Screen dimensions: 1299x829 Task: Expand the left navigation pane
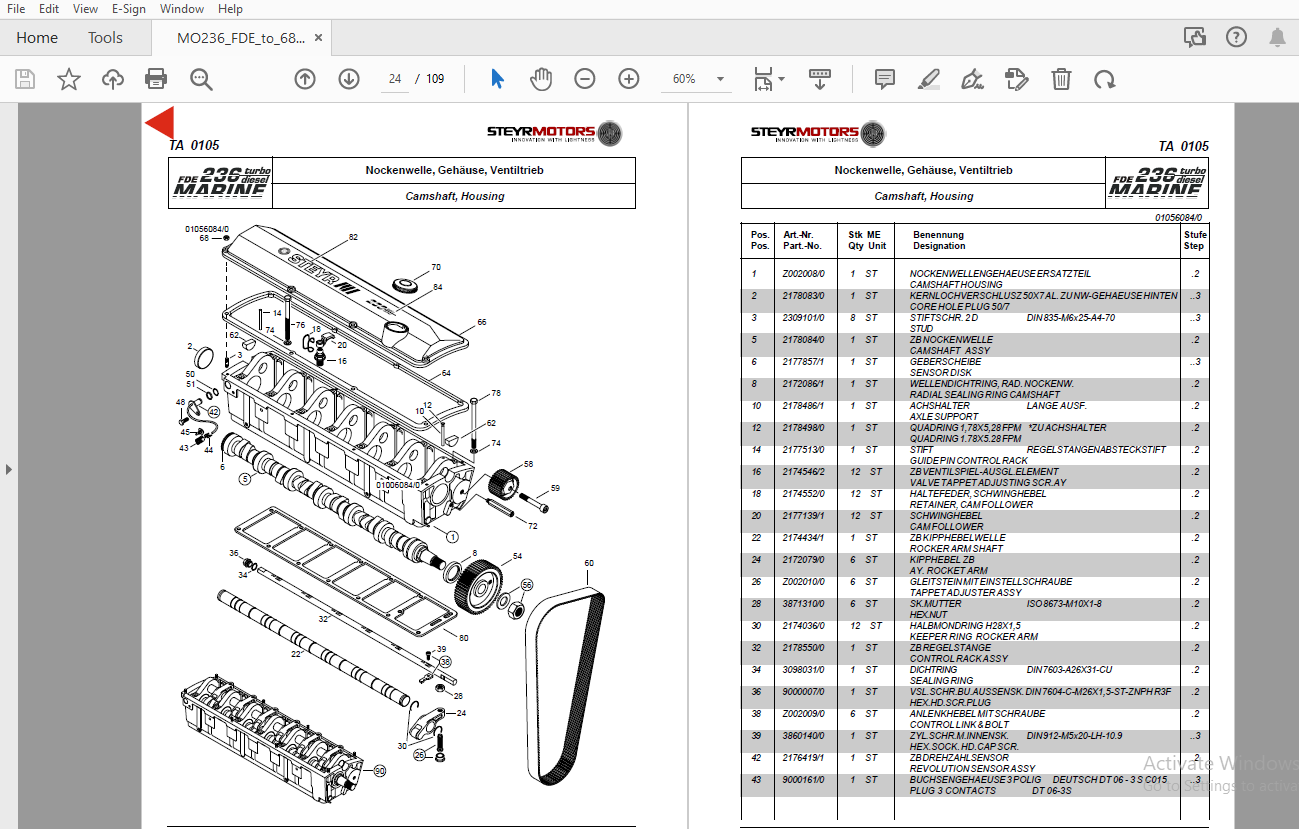(9, 468)
